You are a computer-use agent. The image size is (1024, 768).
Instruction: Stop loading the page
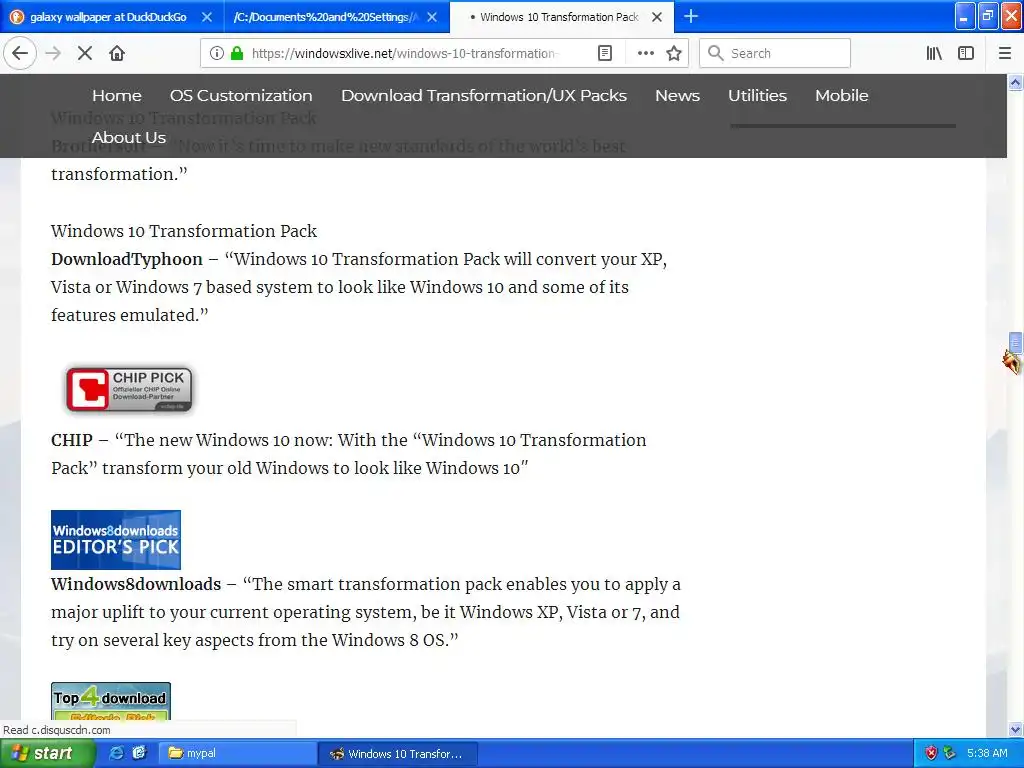tap(85, 53)
